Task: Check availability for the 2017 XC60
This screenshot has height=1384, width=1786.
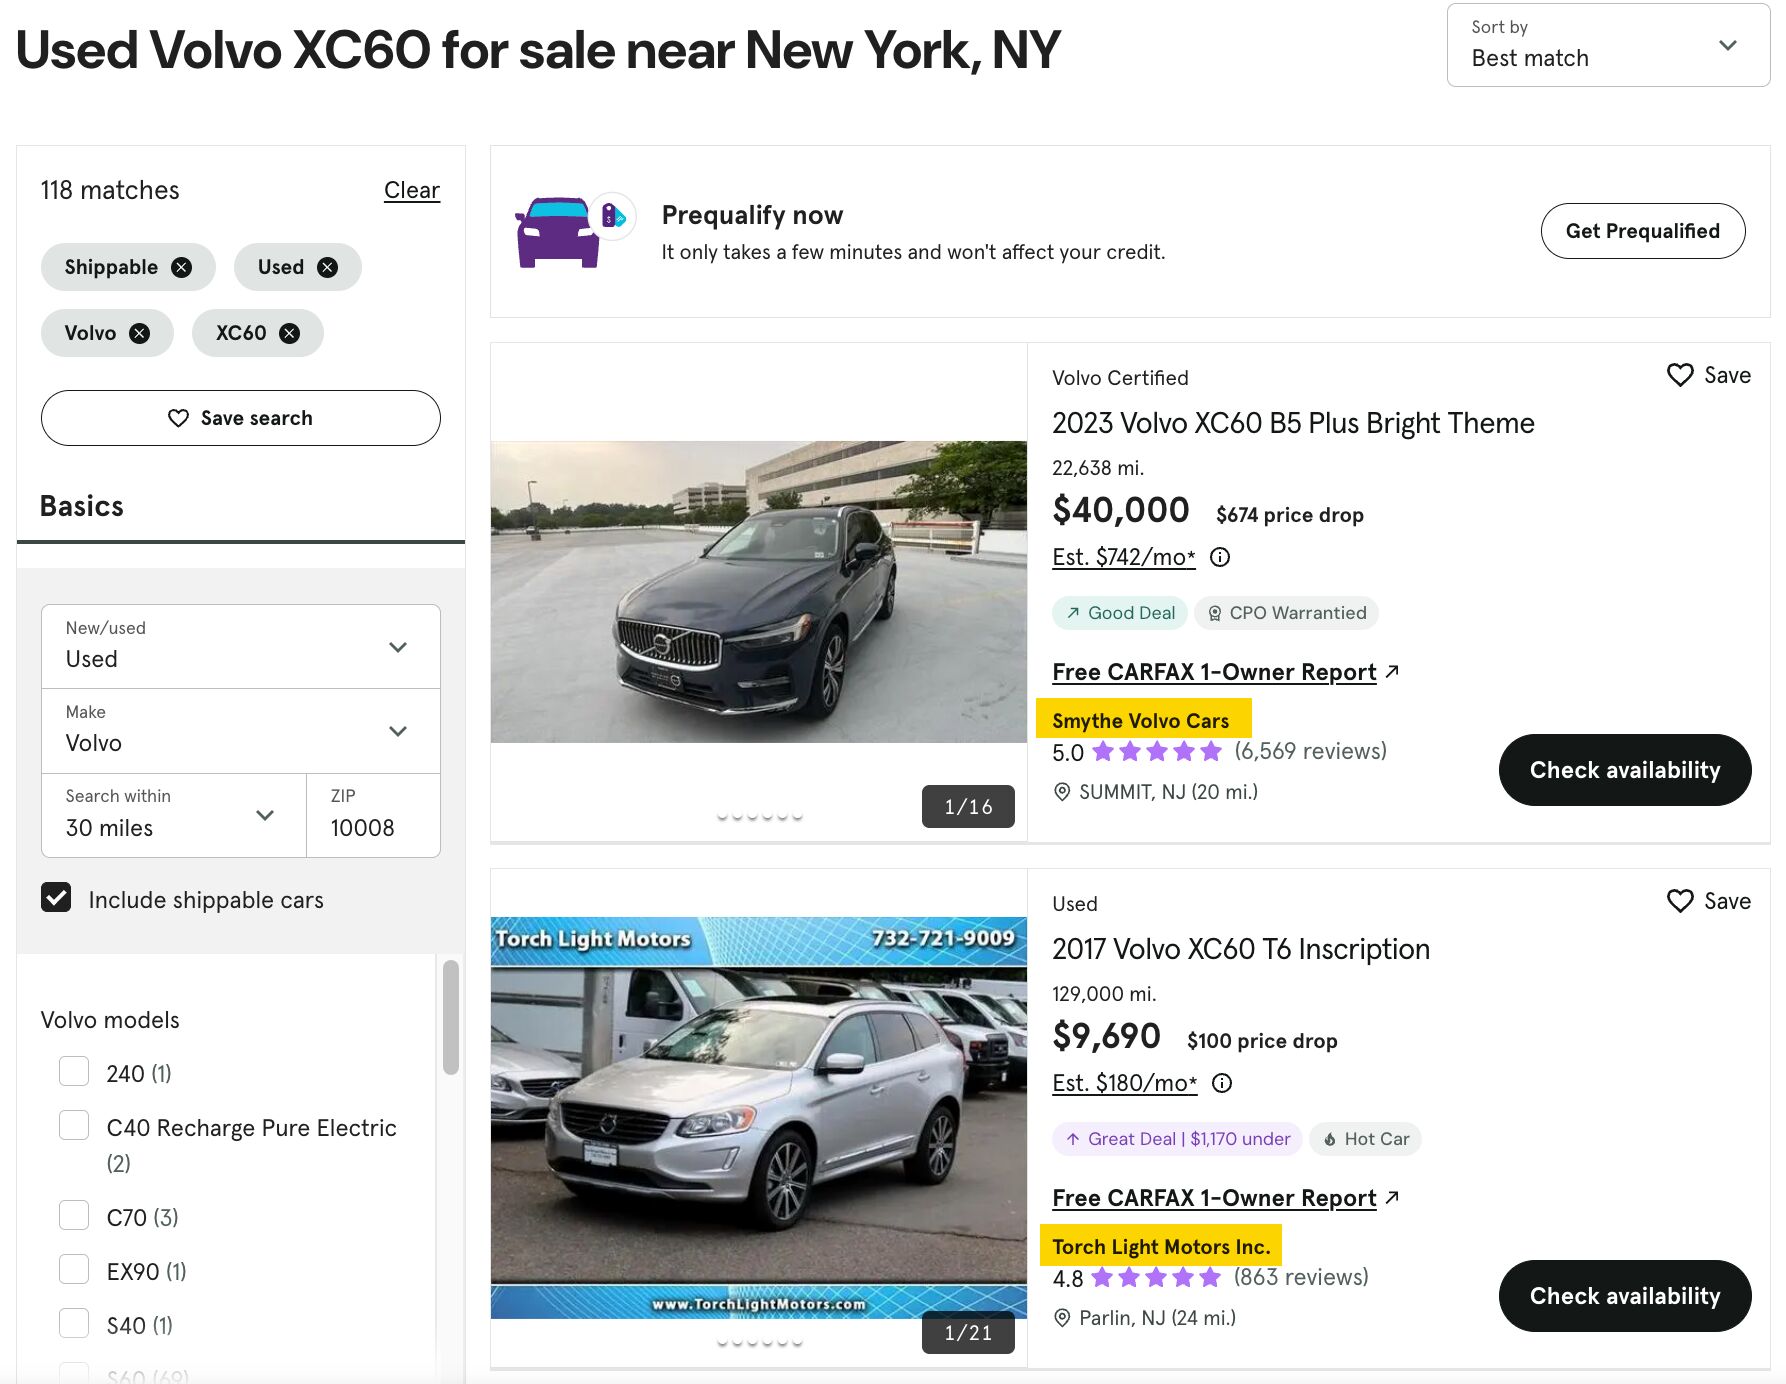Action: [1624, 1295]
